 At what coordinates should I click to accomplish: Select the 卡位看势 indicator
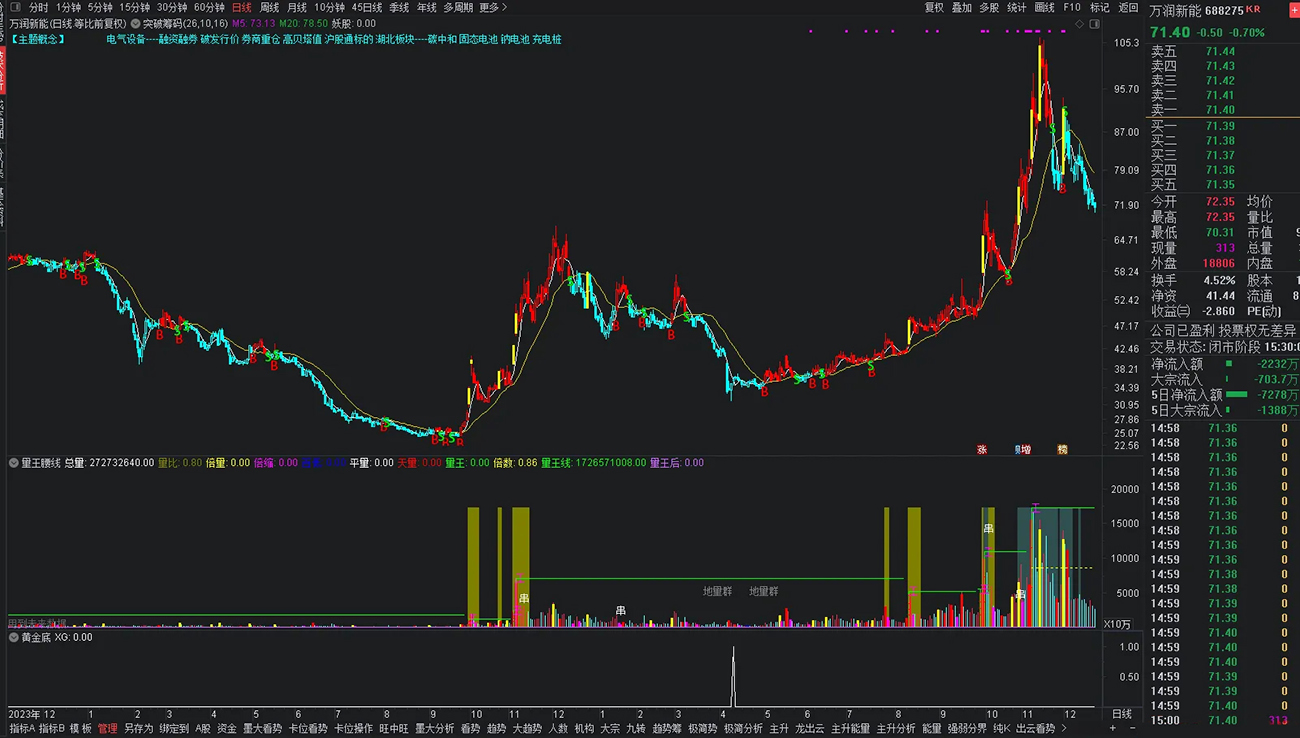pyautogui.click(x=308, y=729)
